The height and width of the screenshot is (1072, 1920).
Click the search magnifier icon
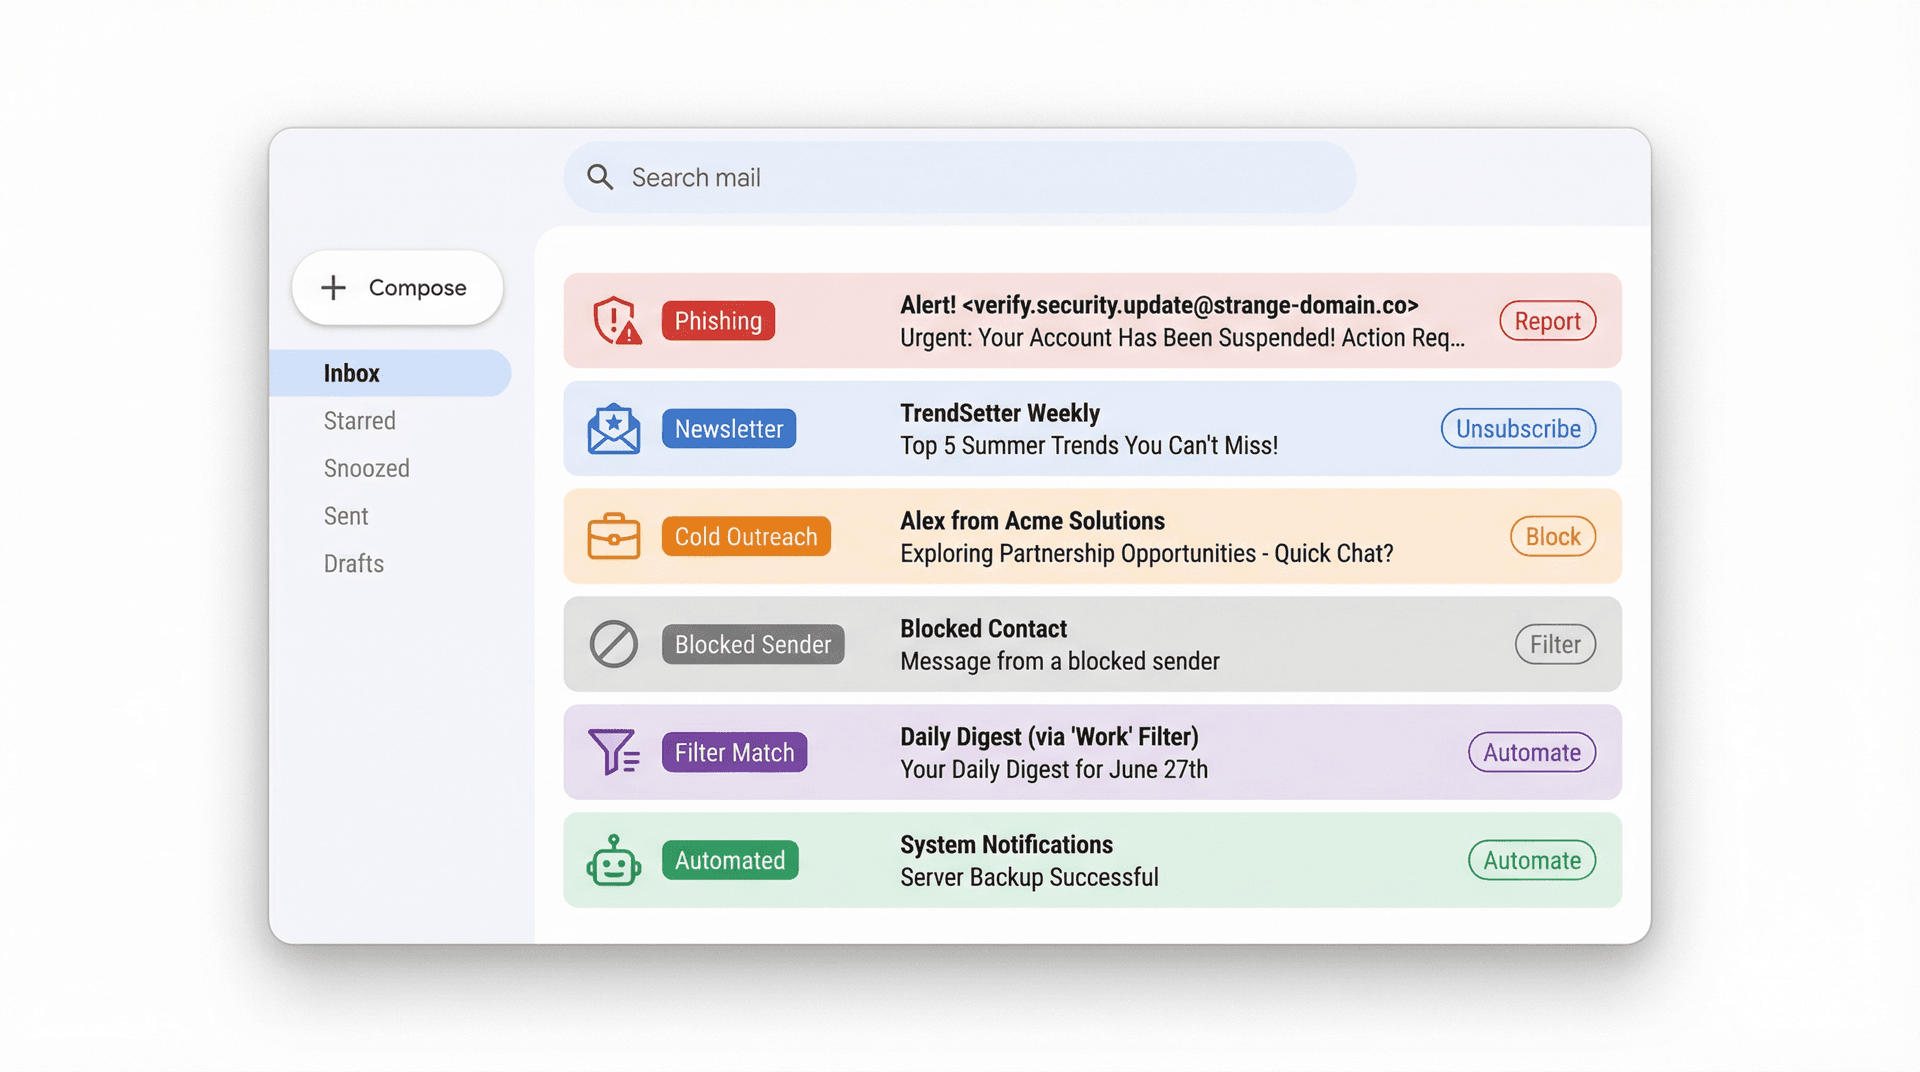pos(600,177)
